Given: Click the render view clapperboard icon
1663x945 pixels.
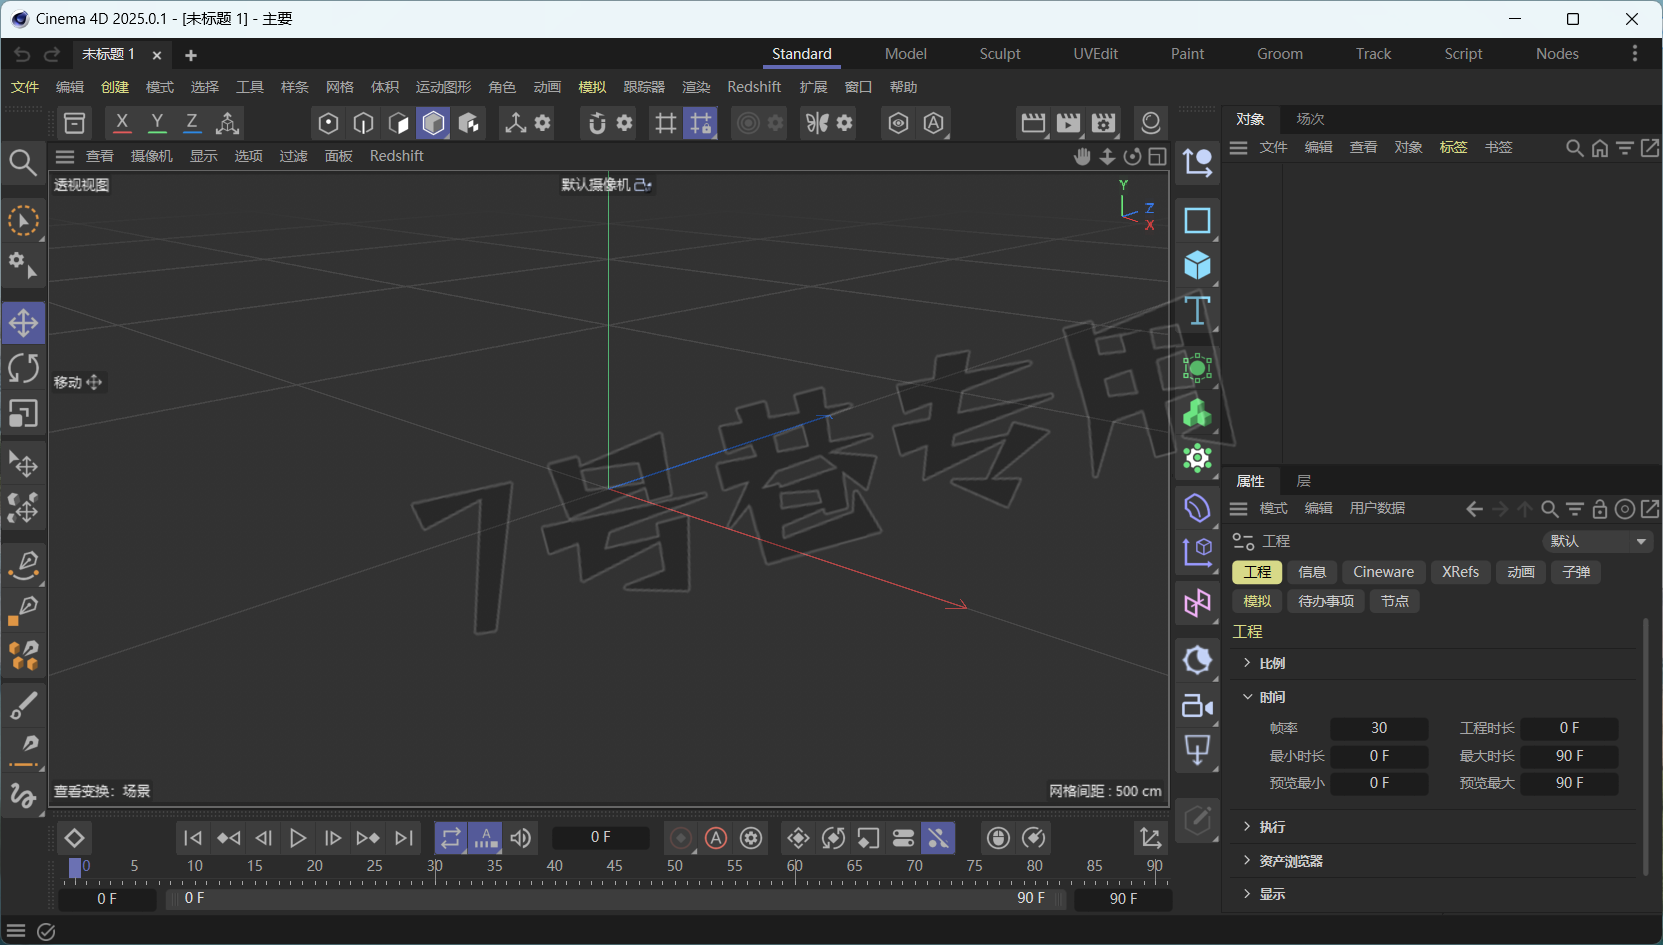Looking at the screenshot, I should (1033, 123).
